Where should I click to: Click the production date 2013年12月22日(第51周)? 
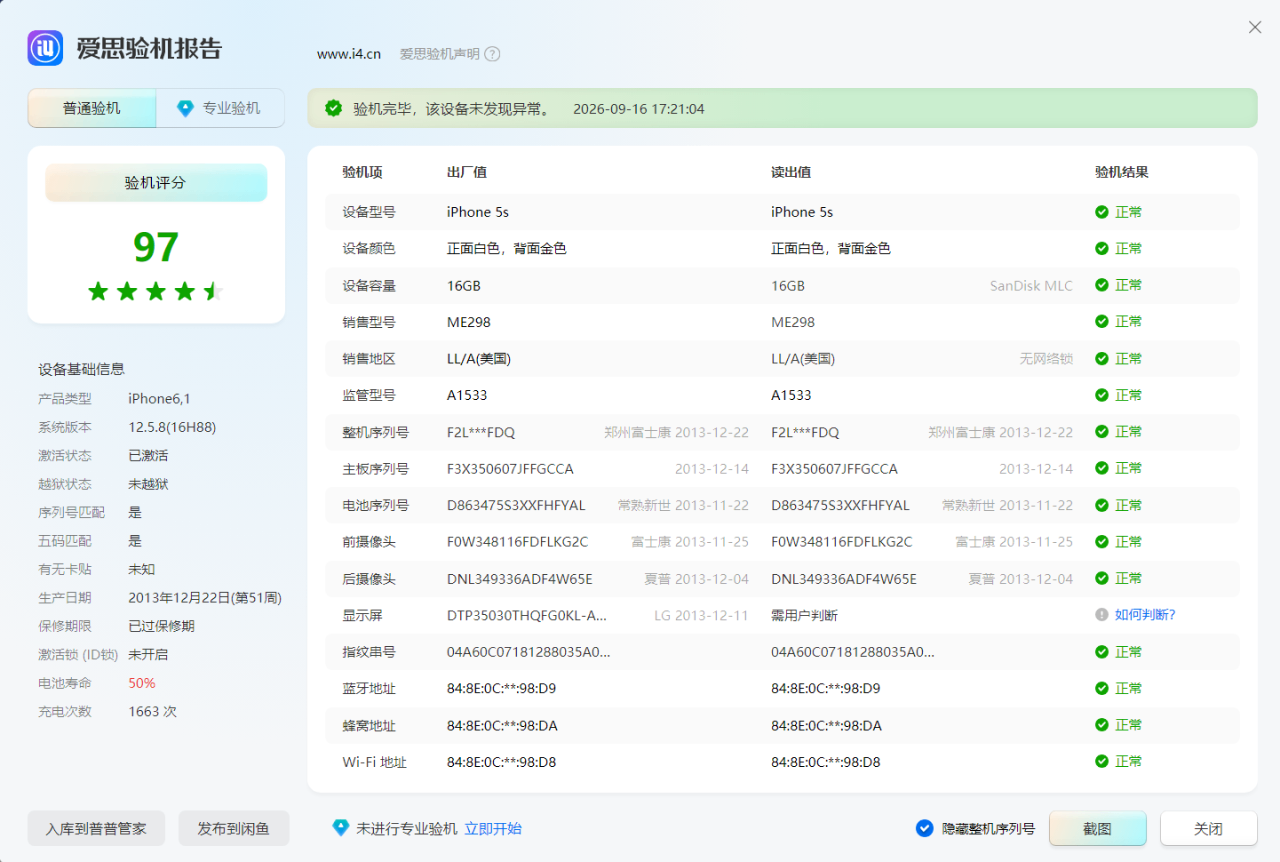[205, 598]
